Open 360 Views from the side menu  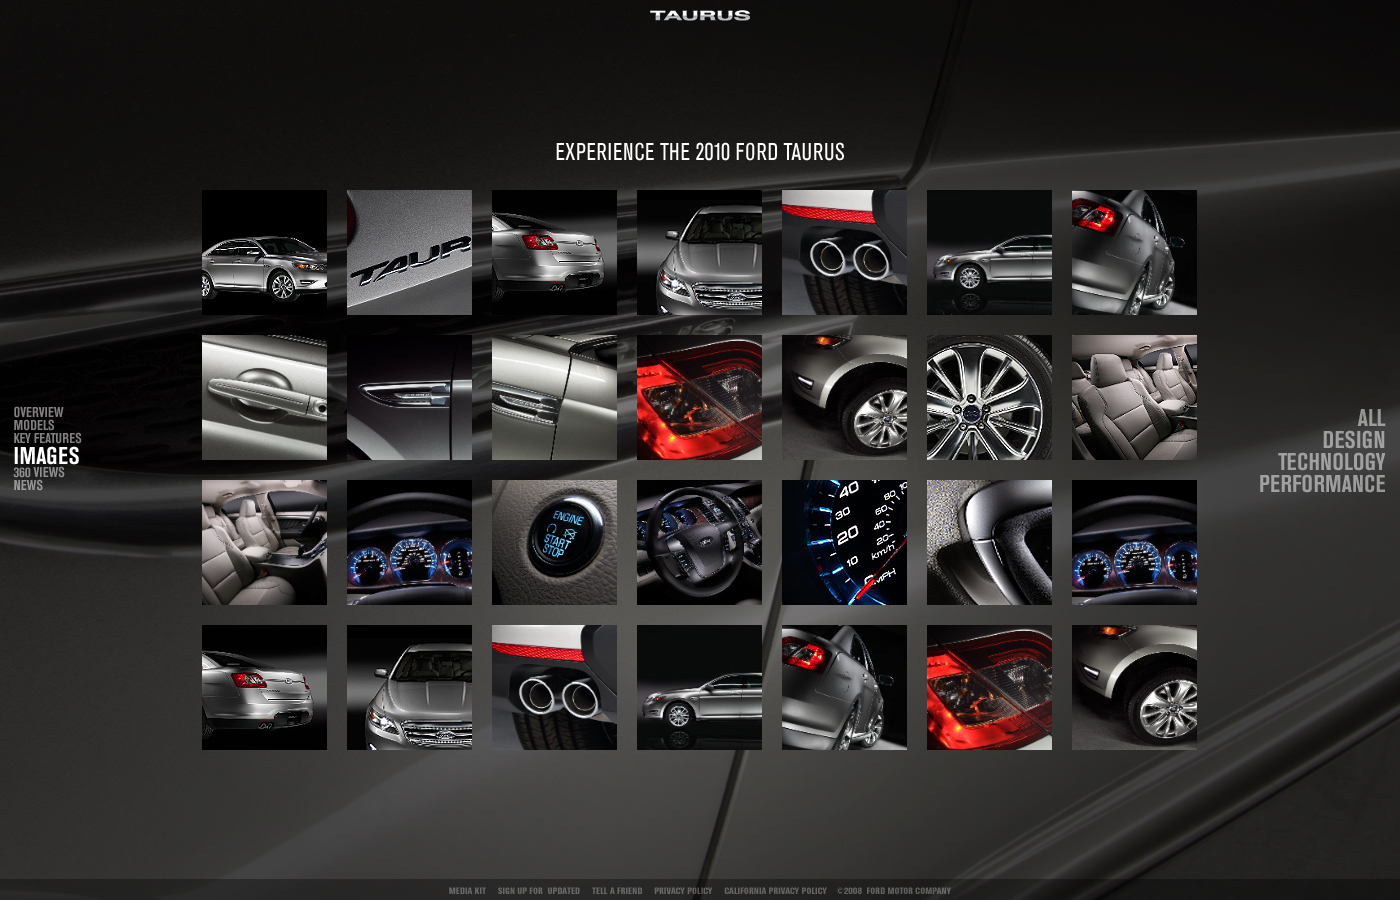pyautogui.click(x=39, y=472)
